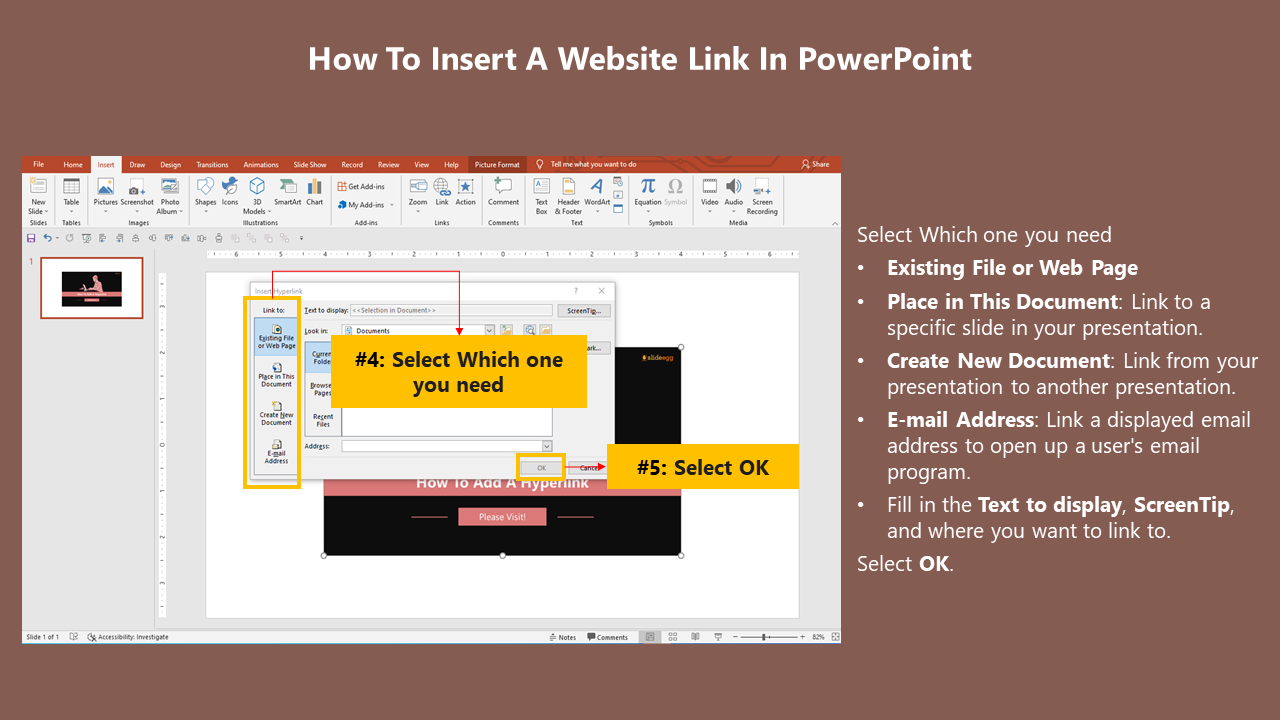Click Fit slide to window icon
The image size is (1280, 720).
click(835, 637)
